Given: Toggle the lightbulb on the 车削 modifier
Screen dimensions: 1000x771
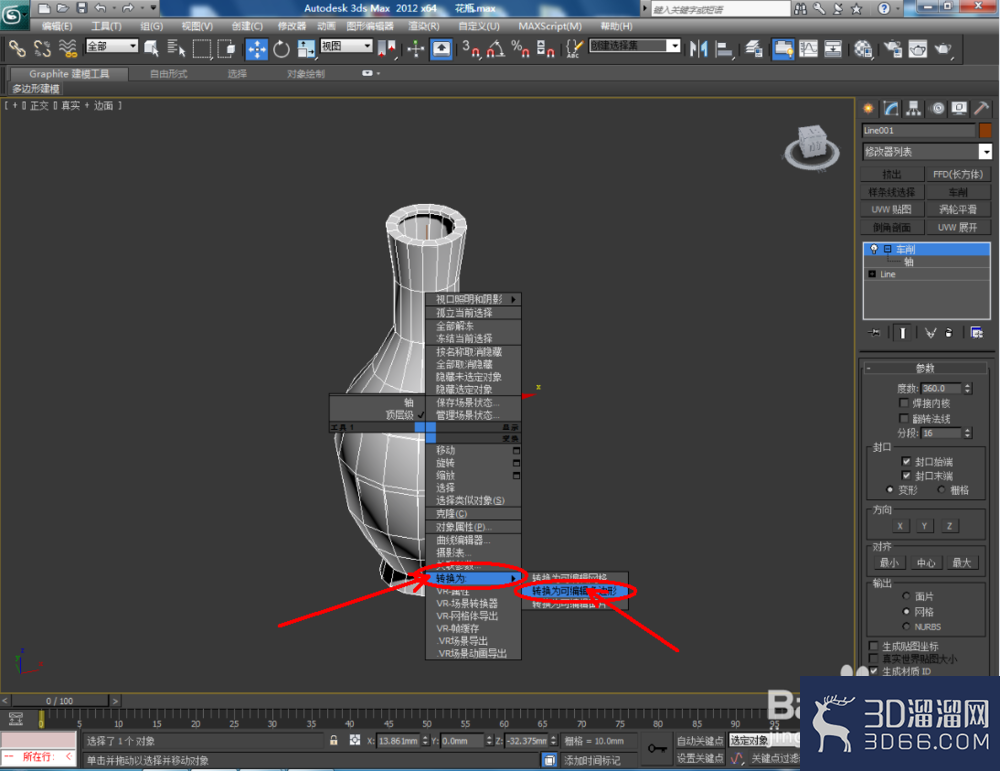Looking at the screenshot, I should pyautogui.click(x=874, y=249).
